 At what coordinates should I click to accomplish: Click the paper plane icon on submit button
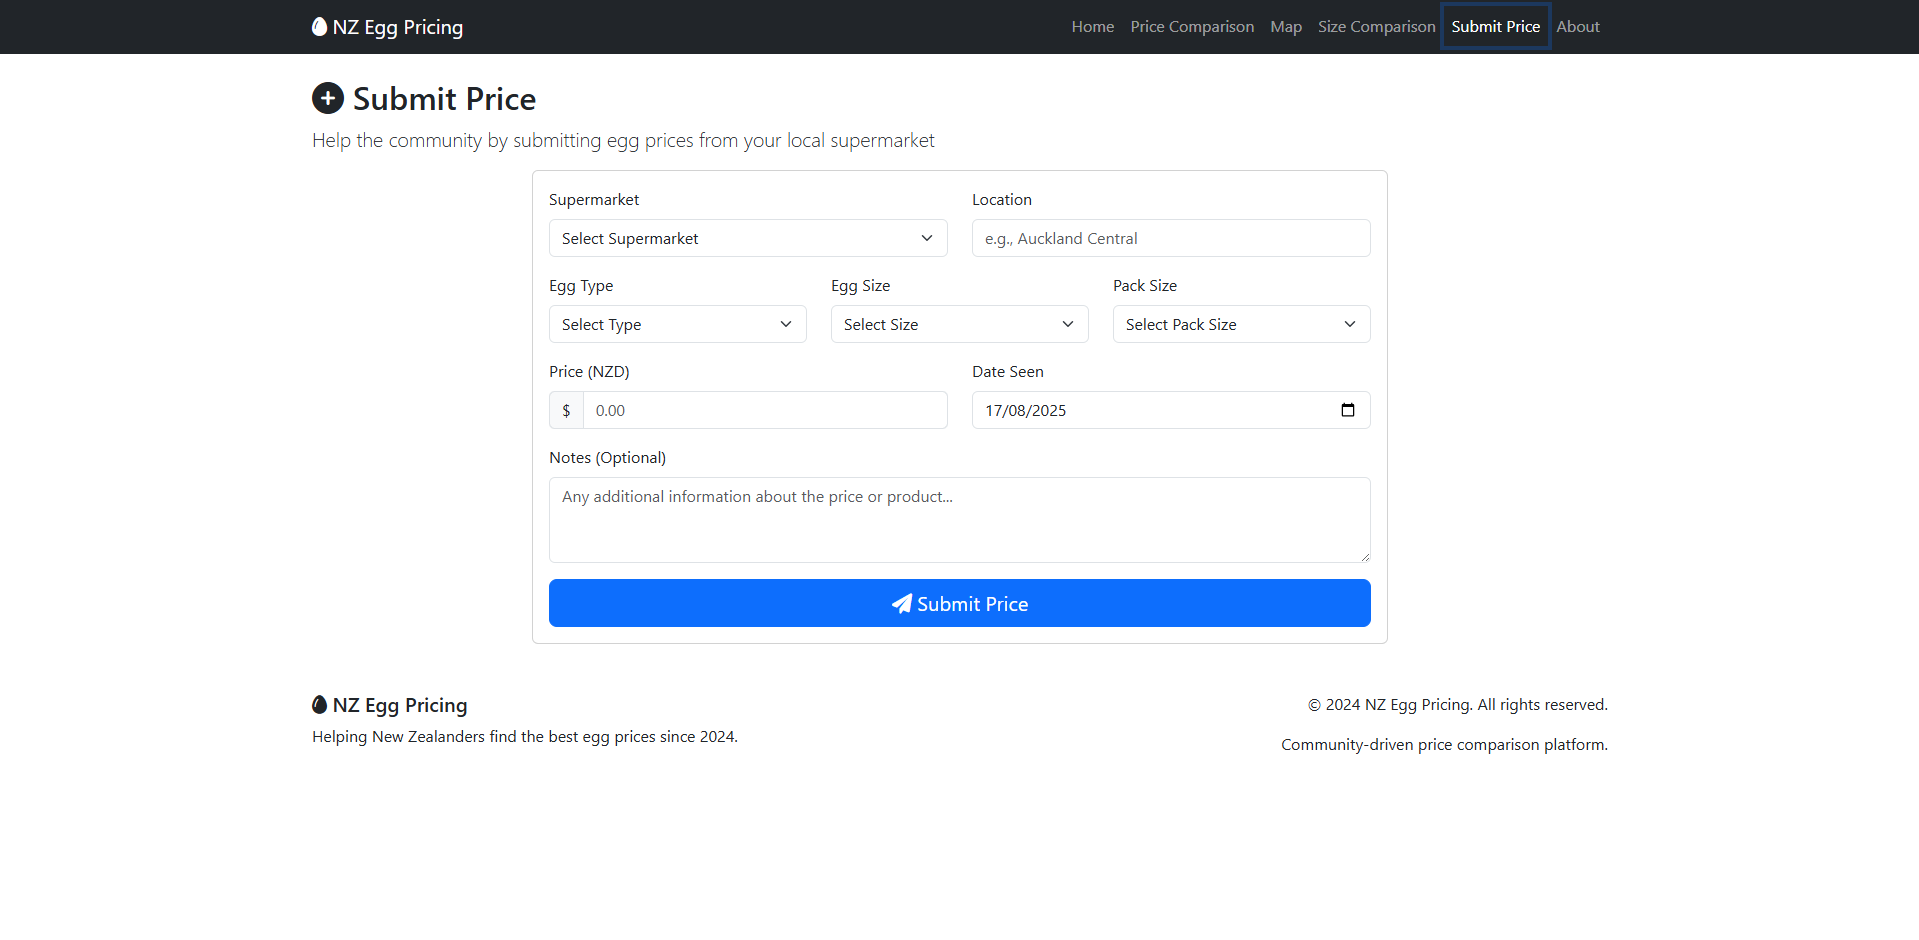tap(902, 604)
